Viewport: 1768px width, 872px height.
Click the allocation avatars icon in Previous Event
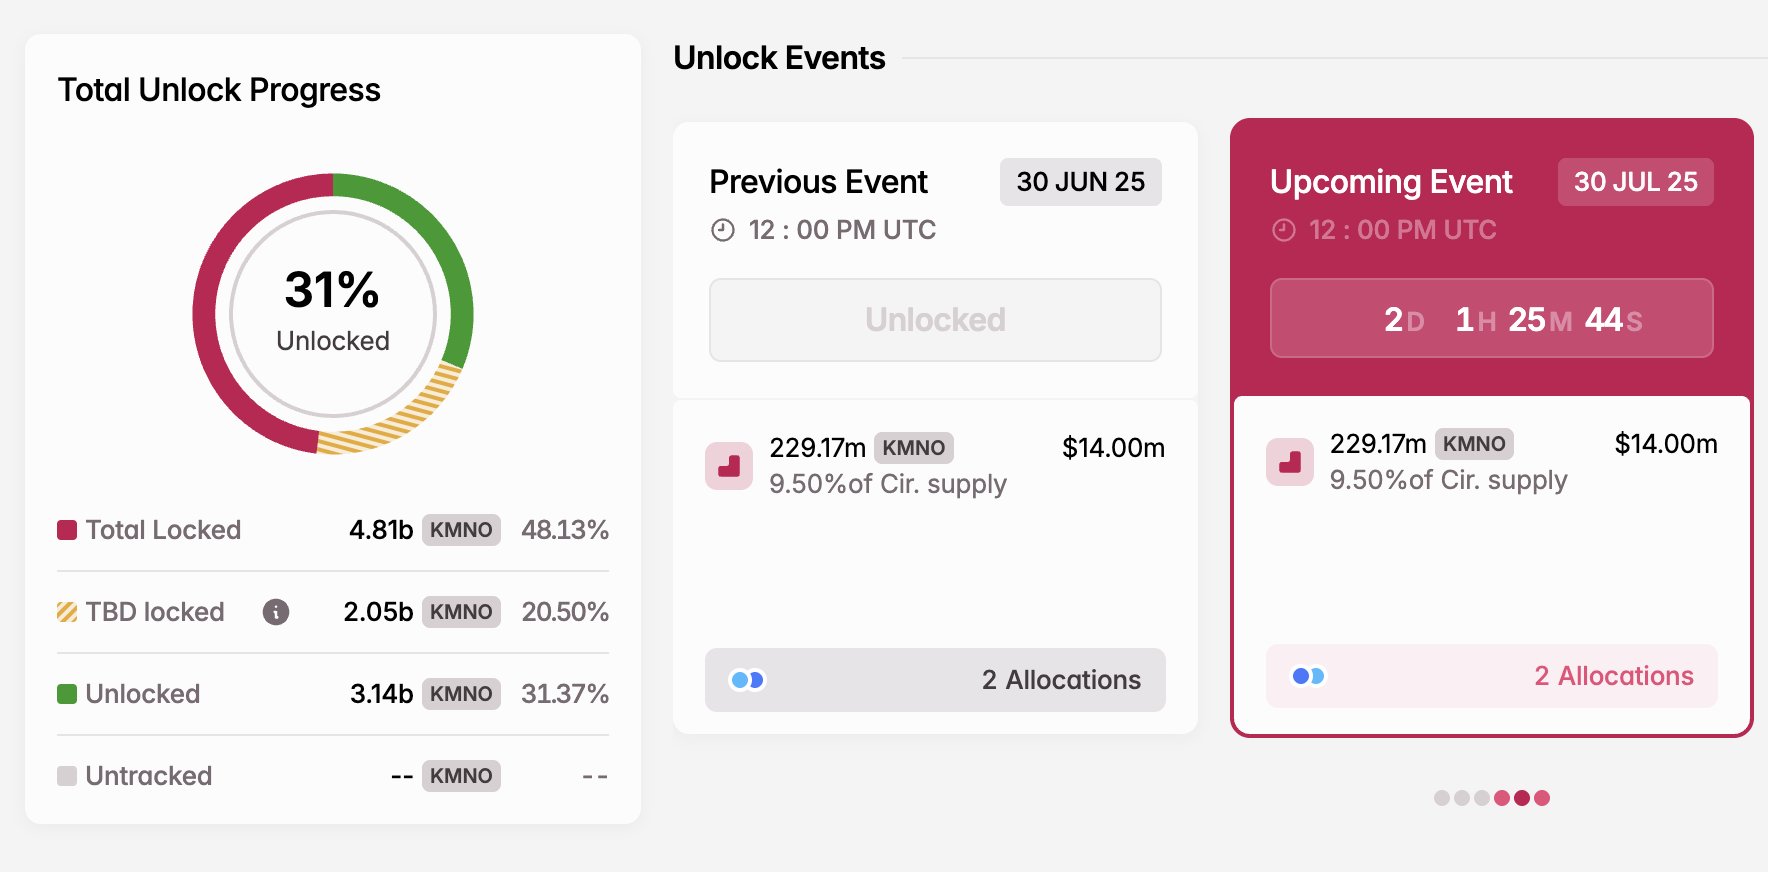746,679
